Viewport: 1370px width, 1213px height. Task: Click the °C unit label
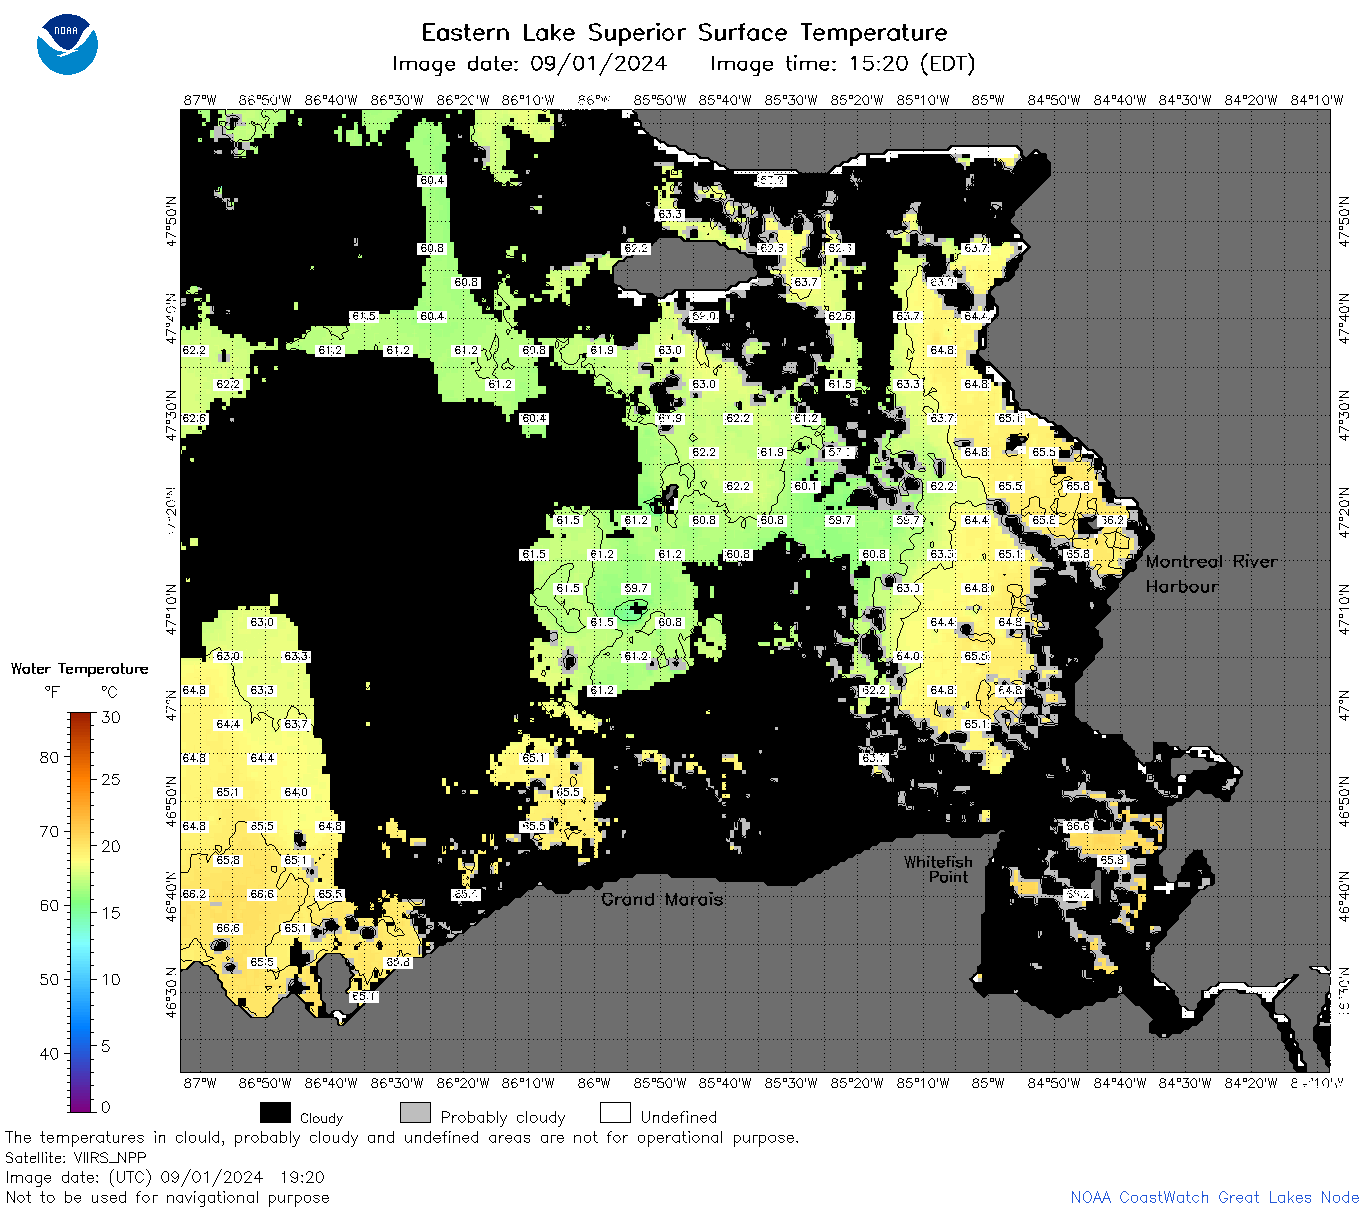point(109,692)
